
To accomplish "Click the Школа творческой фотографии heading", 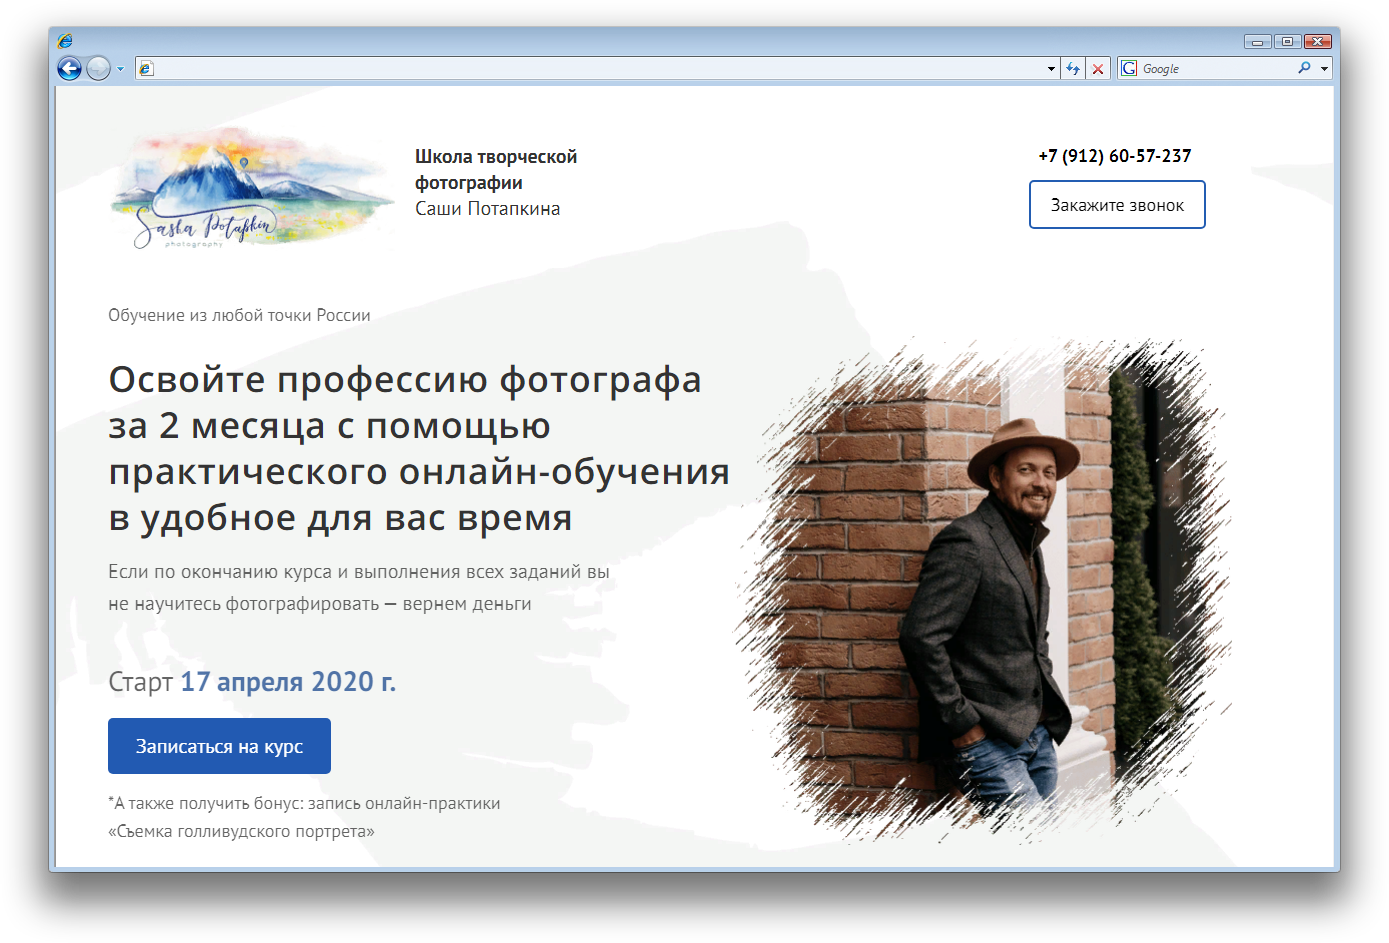I will coord(496,169).
